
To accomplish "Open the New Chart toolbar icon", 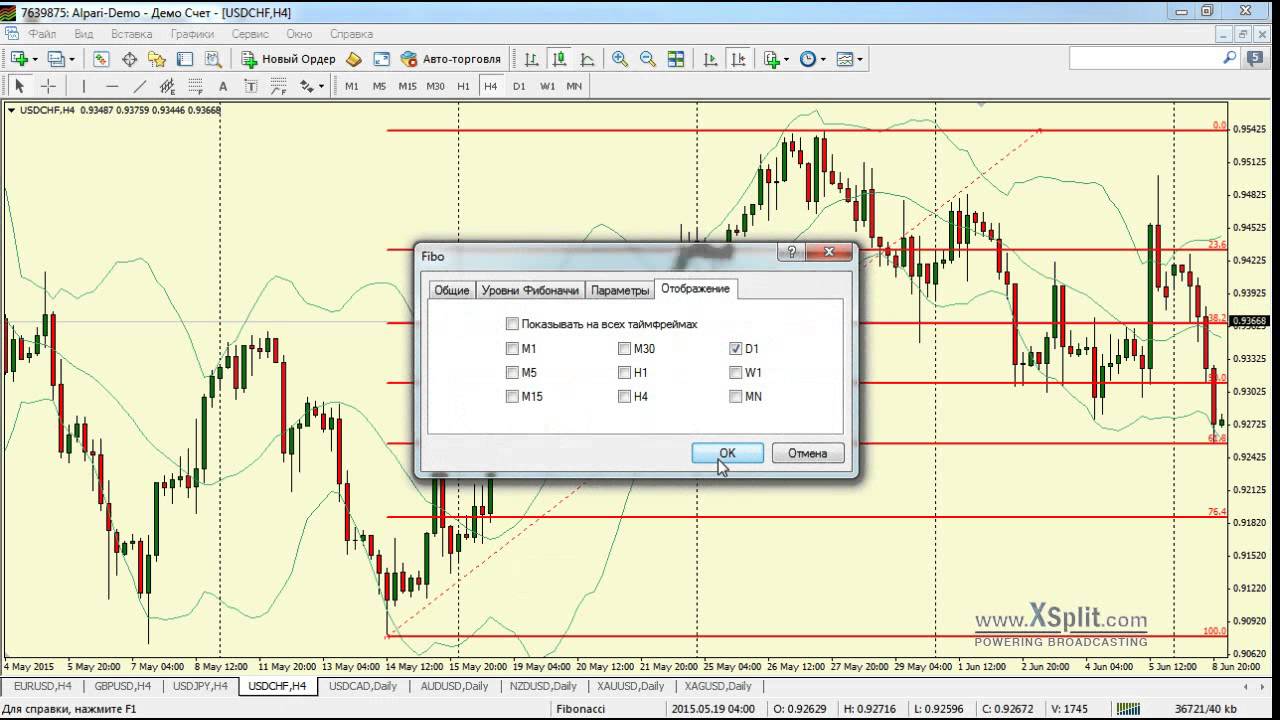I will (x=19, y=59).
